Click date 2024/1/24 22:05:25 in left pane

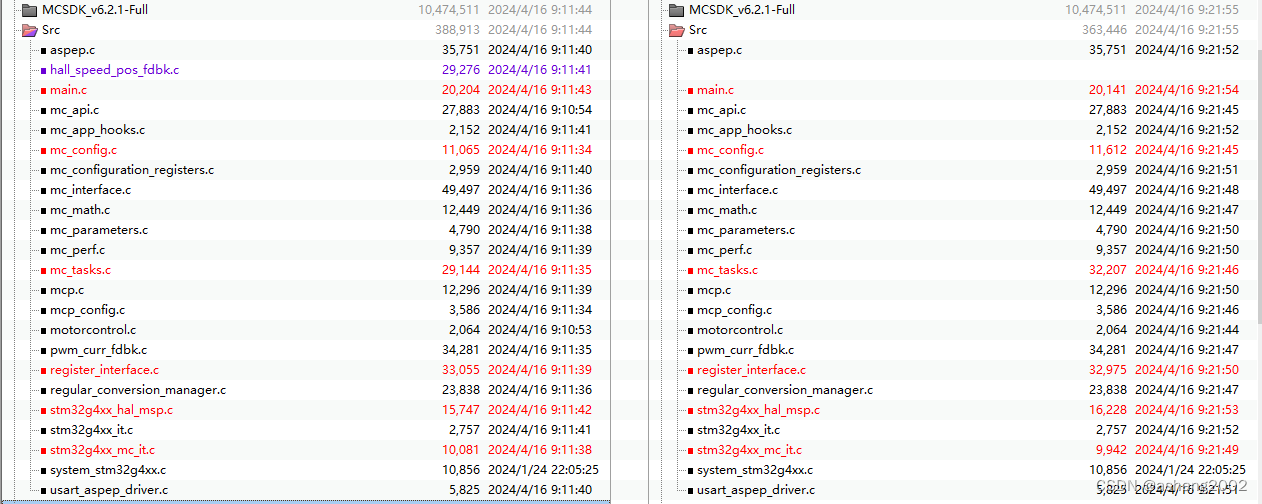click(x=544, y=470)
